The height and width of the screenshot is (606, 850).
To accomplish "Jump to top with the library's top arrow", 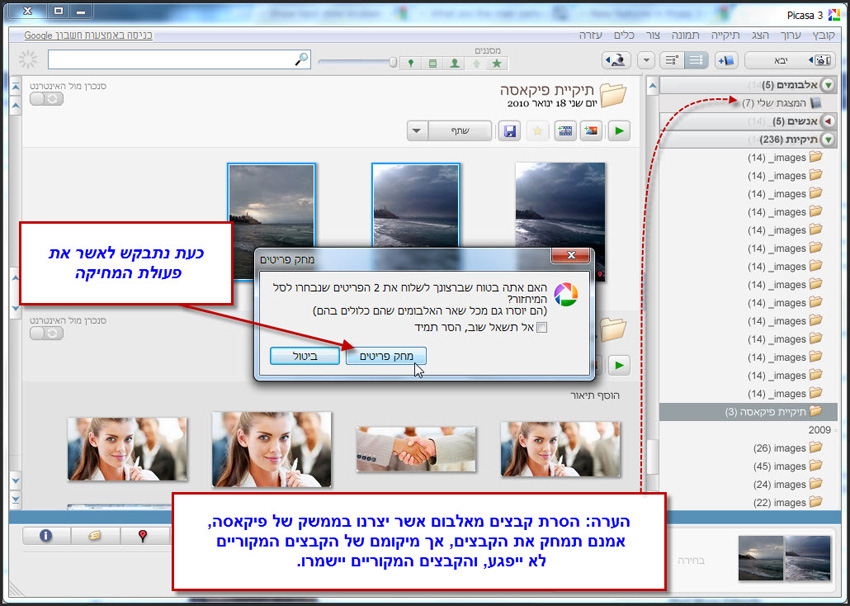I will [16, 87].
